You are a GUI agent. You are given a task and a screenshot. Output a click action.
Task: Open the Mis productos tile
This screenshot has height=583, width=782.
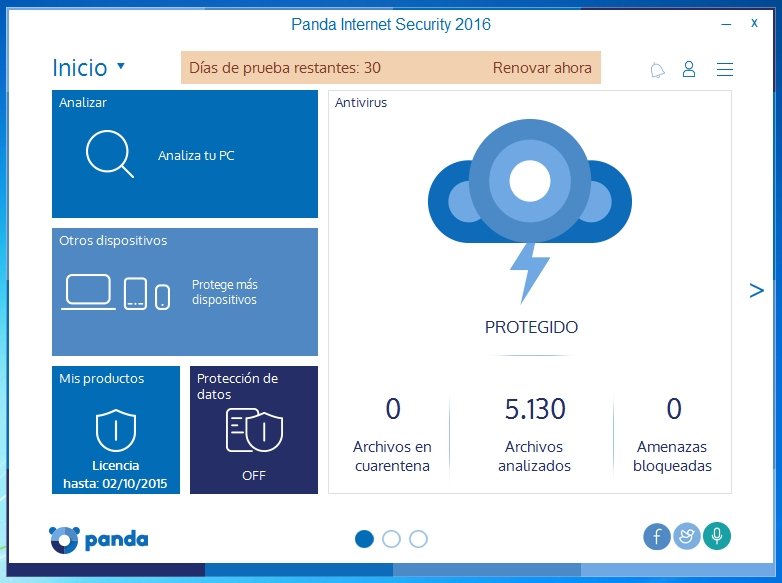(116, 430)
